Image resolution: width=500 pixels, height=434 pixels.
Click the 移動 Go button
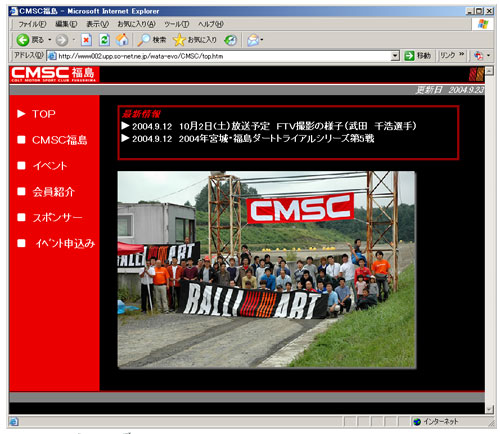pyautogui.click(x=417, y=56)
